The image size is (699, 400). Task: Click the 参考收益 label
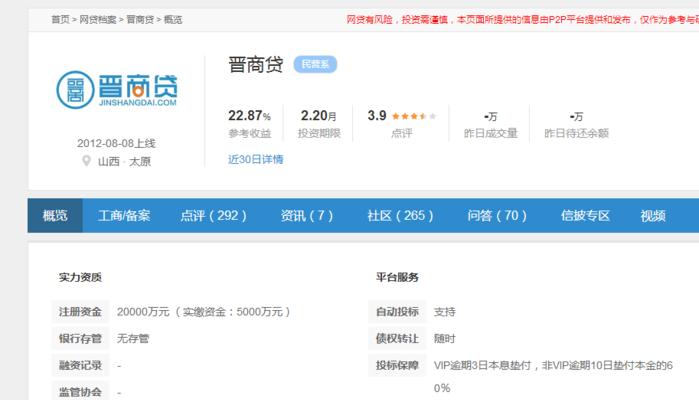[x=250, y=133]
